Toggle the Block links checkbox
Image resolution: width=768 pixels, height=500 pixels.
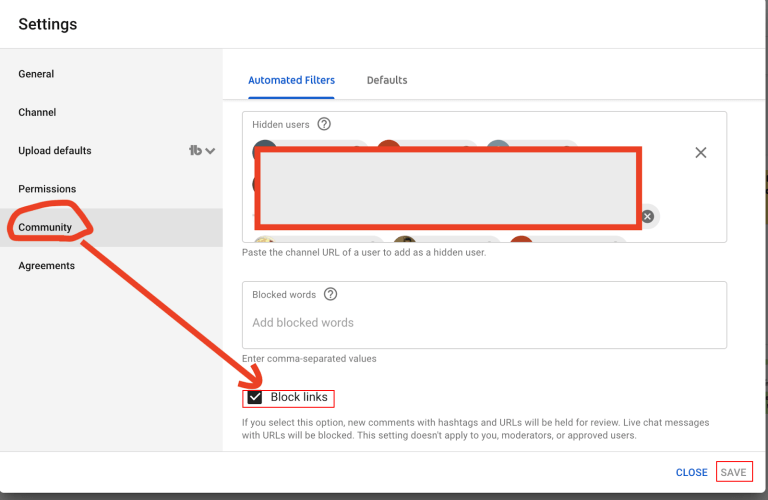[x=255, y=397]
